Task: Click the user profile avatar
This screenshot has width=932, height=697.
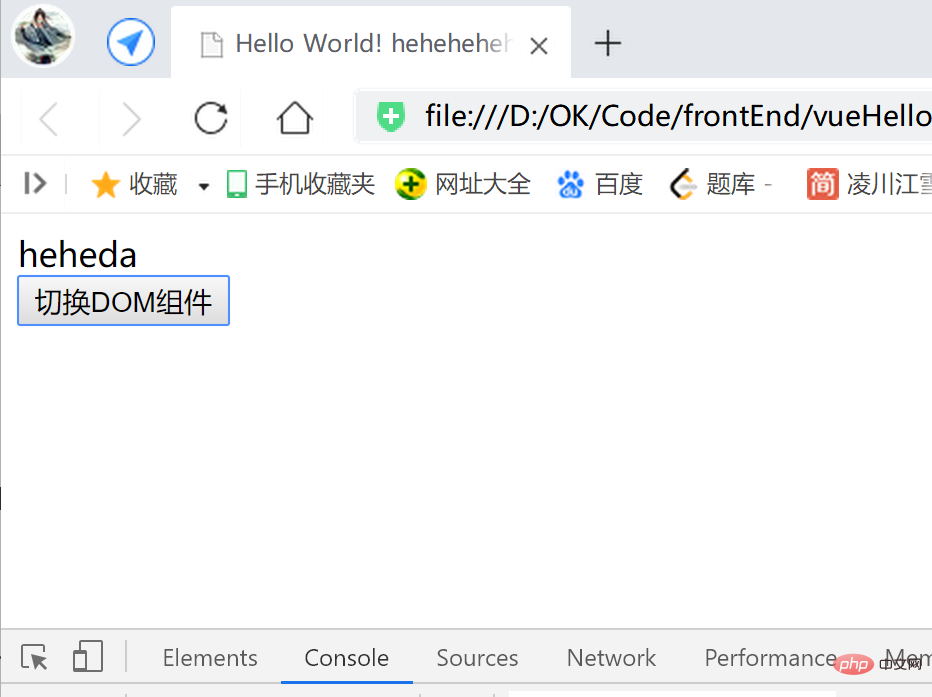Action: 43,37
